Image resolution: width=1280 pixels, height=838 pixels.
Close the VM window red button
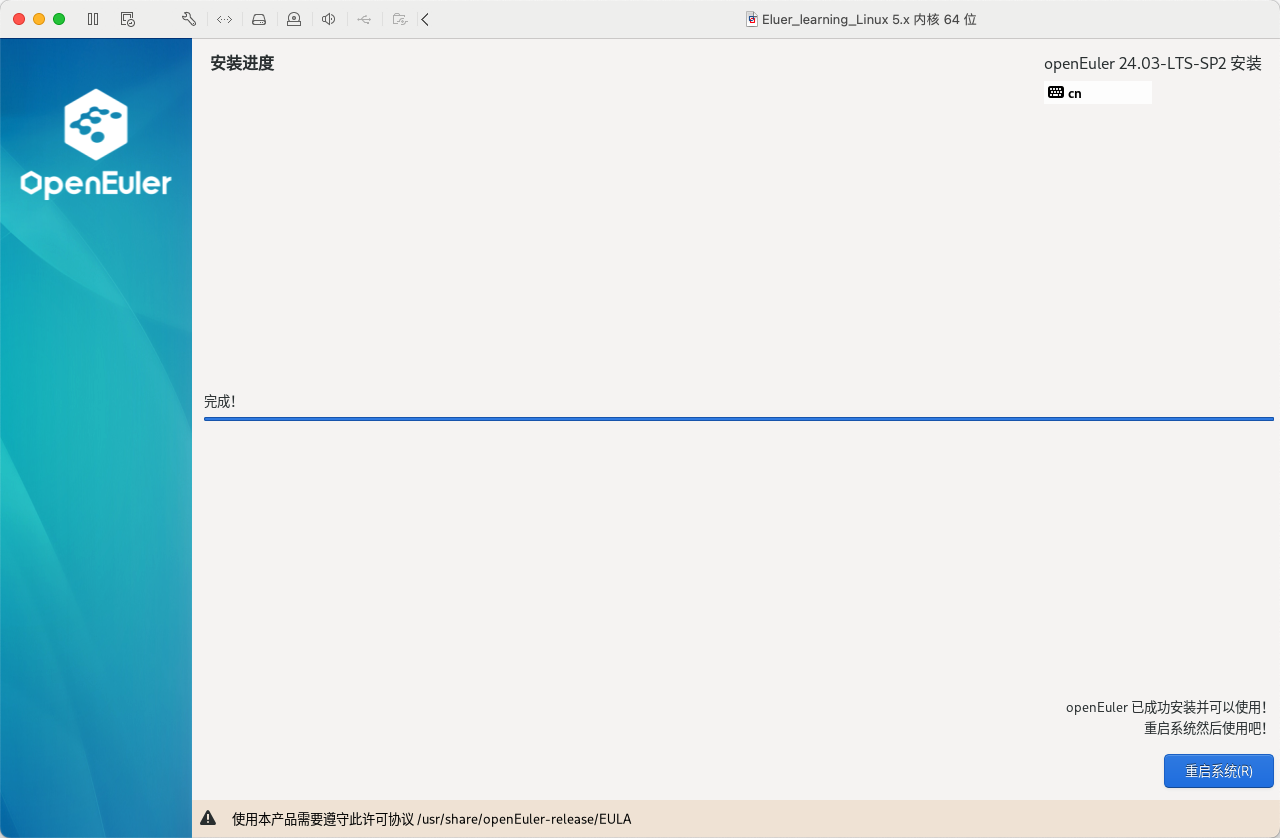tap(19, 19)
